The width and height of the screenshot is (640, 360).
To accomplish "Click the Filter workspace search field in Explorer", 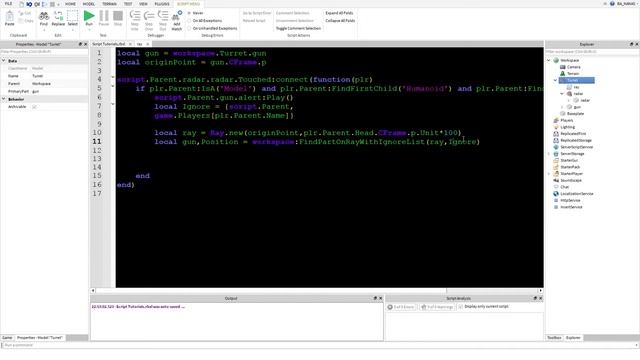I will [x=592, y=52].
